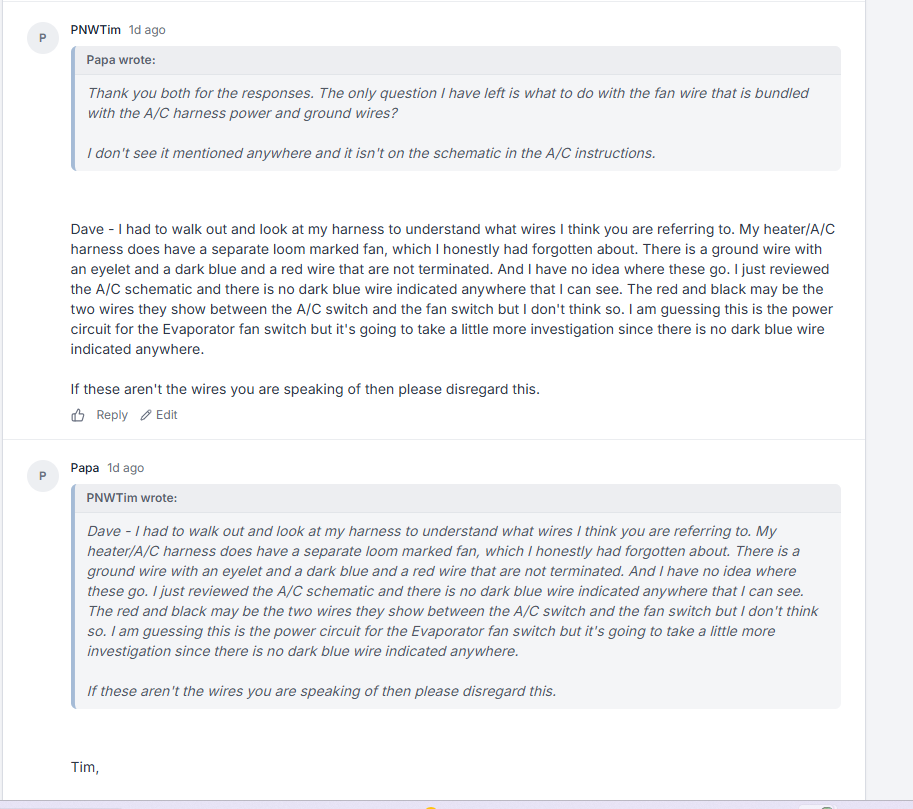
Task: Open PNWTim's username profile link
Action: [x=95, y=30]
